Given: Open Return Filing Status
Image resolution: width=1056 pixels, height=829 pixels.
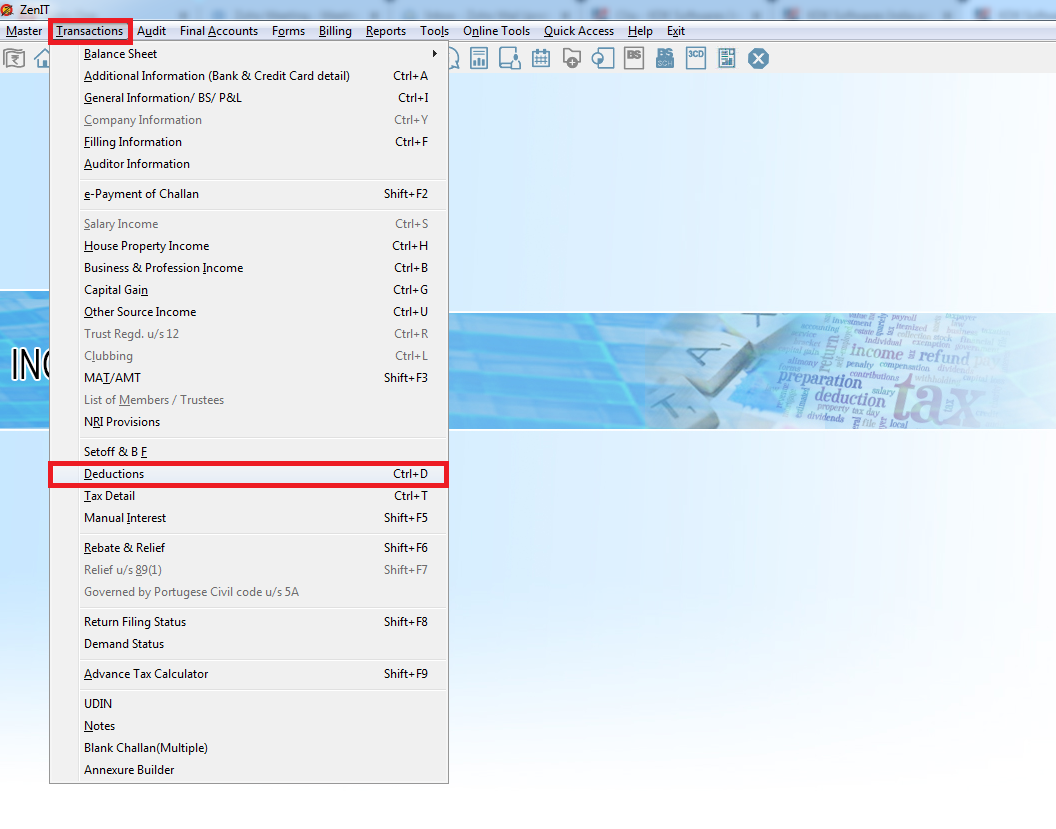Looking at the screenshot, I should coord(249,622).
